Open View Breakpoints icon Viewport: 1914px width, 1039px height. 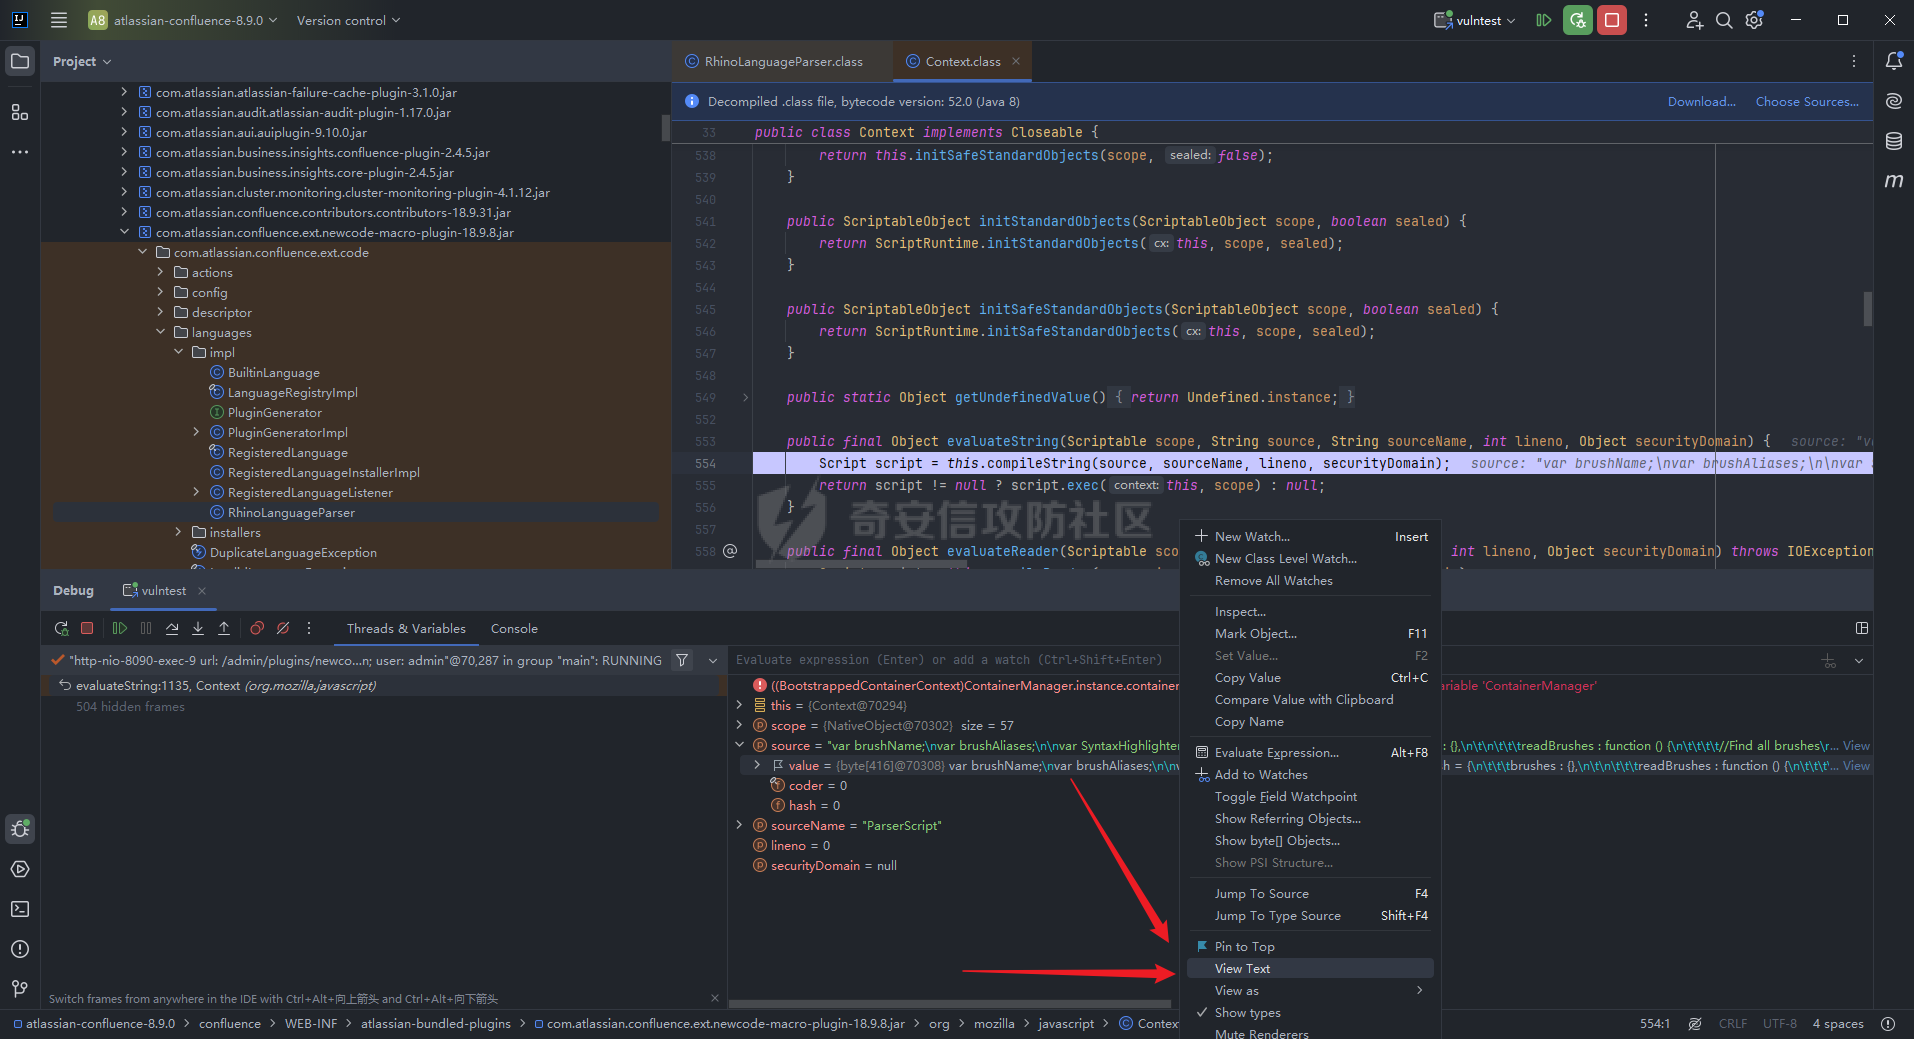point(257,629)
